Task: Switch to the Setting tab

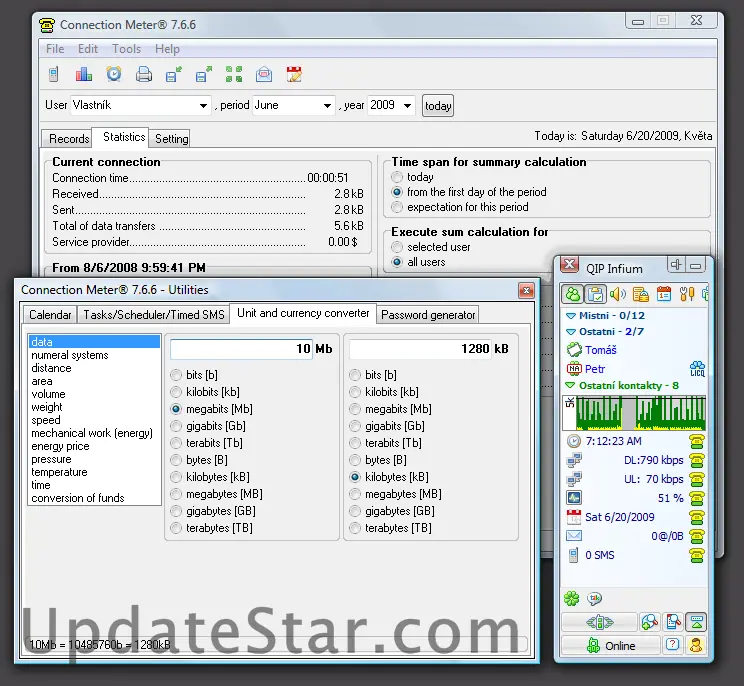Action: pyautogui.click(x=170, y=139)
